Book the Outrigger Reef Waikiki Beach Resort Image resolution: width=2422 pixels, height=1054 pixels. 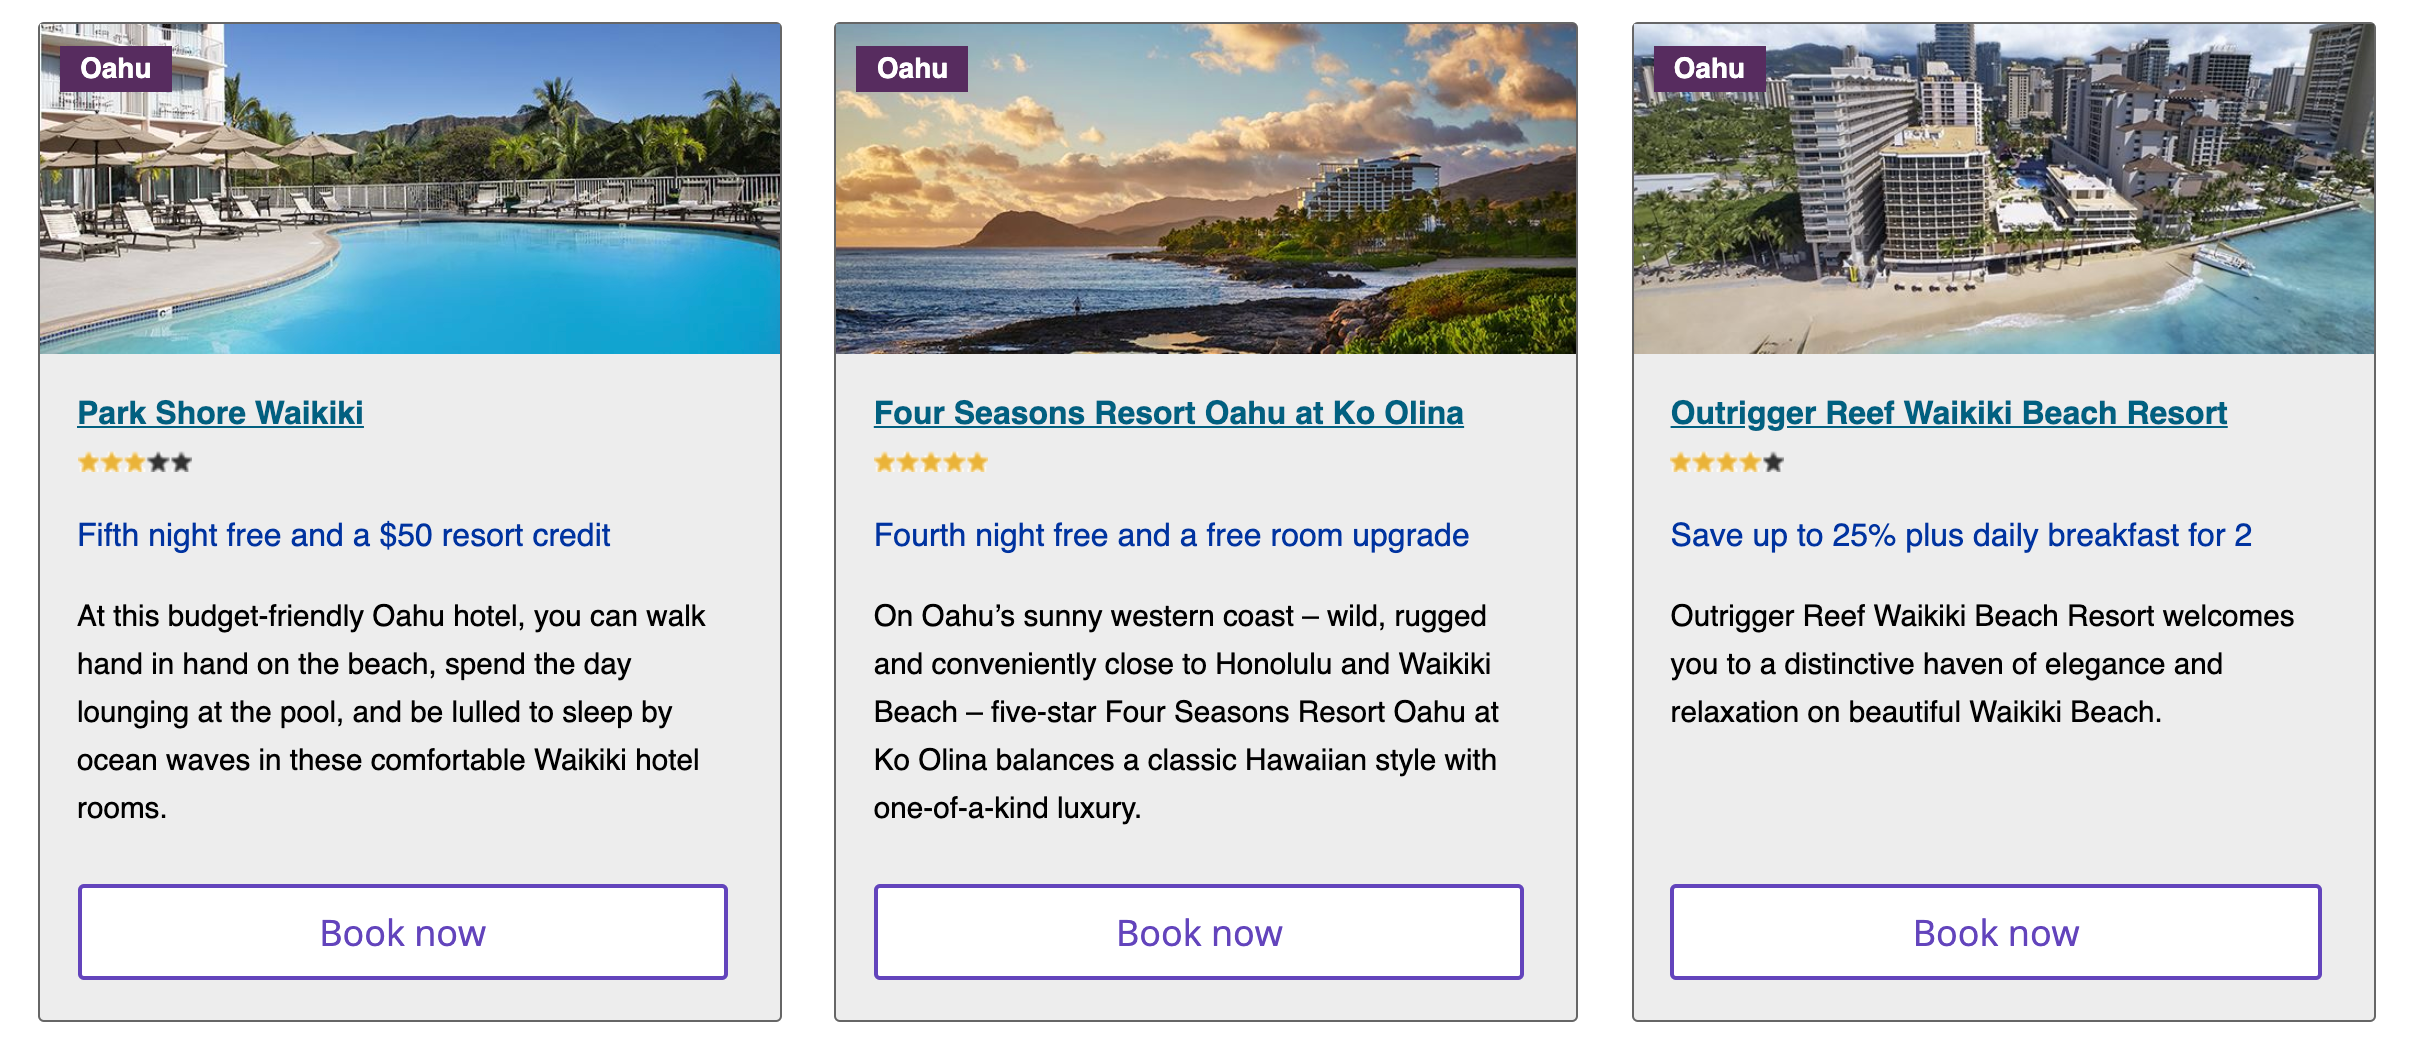click(x=1995, y=932)
